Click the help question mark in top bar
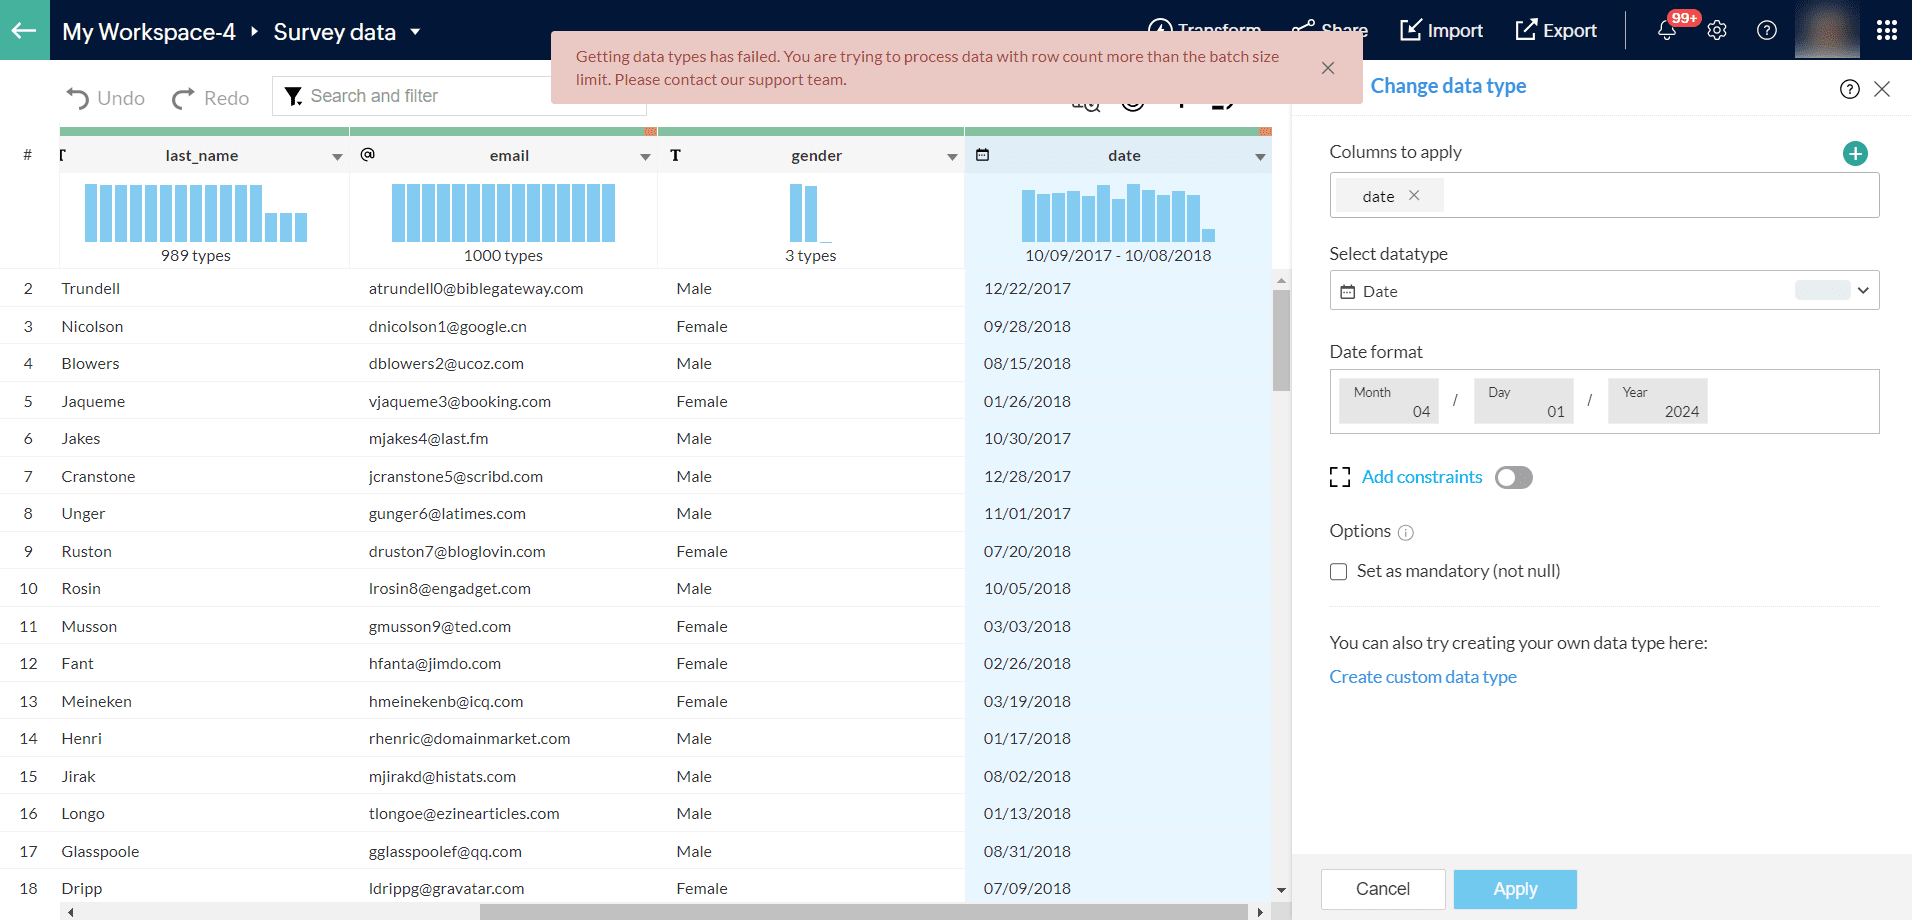1912x920 pixels. pos(1767,31)
